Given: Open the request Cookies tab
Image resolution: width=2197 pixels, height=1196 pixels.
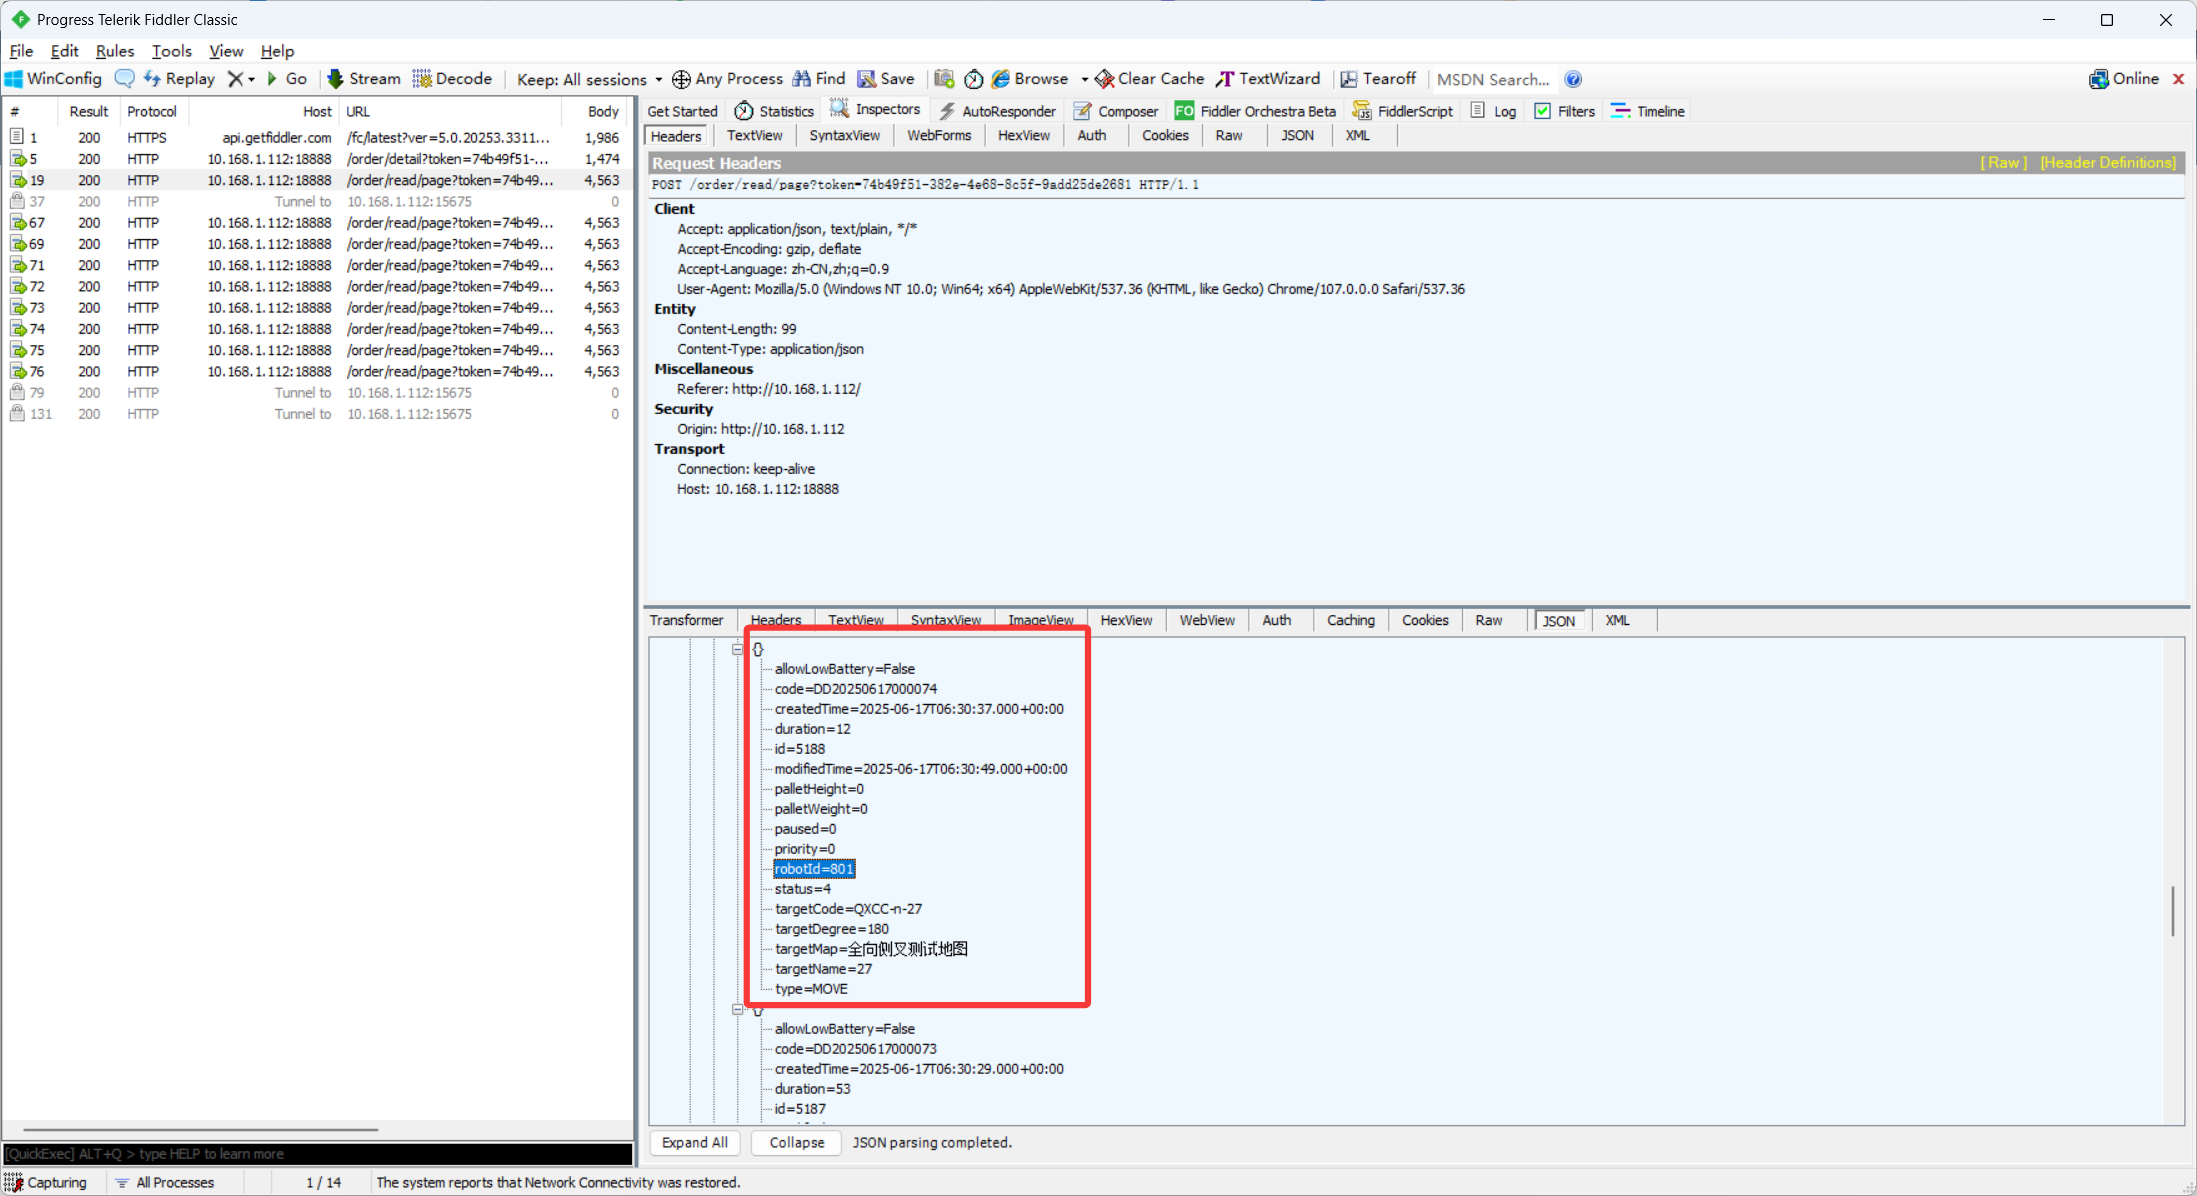Looking at the screenshot, I should 1165,135.
